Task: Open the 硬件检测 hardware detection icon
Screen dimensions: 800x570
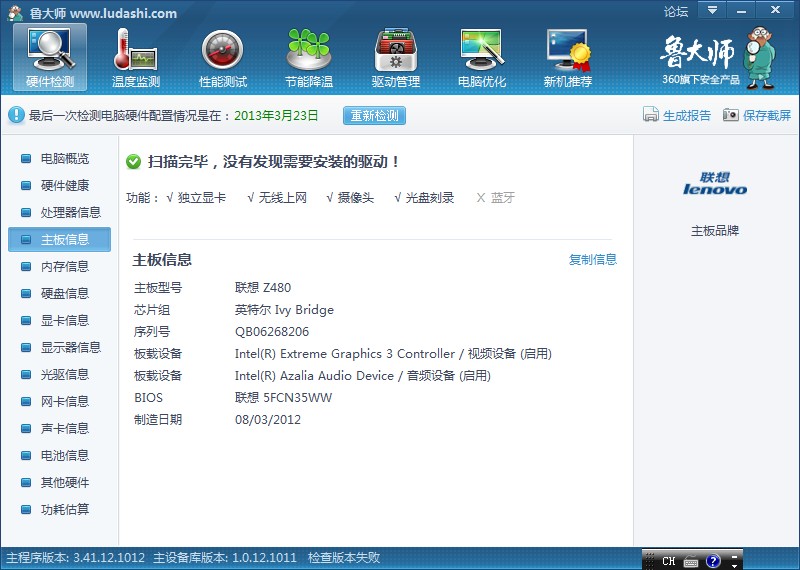Action: click(50, 57)
